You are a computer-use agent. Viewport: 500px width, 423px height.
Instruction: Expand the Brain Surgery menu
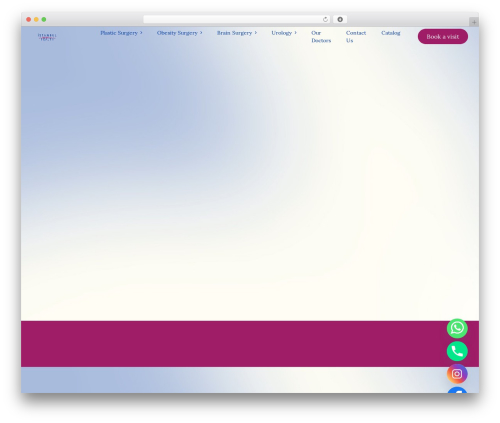click(x=237, y=33)
